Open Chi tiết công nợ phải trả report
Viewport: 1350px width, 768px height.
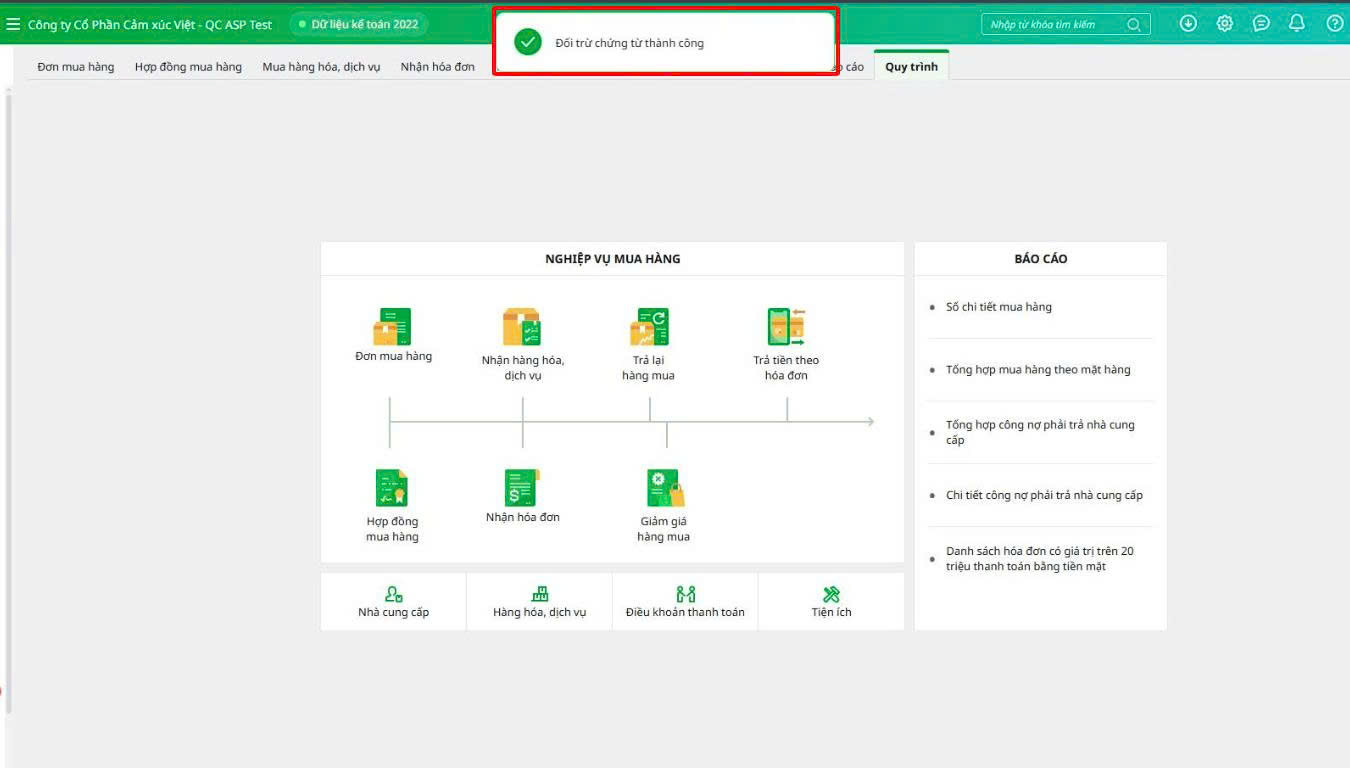(1044, 495)
